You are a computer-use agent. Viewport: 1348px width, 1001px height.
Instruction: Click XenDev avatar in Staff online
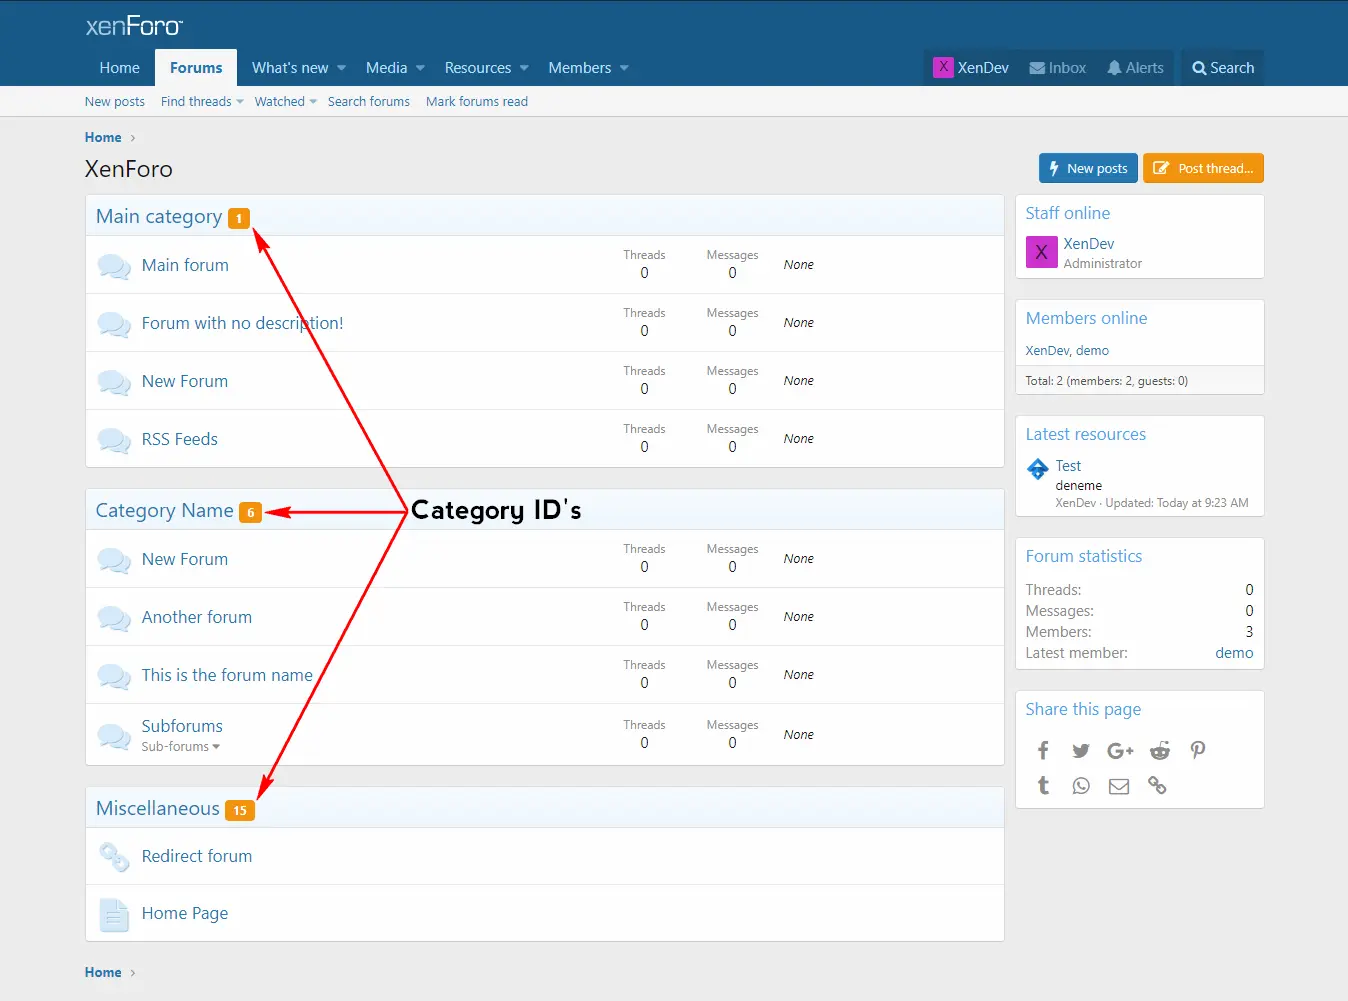[1041, 252]
